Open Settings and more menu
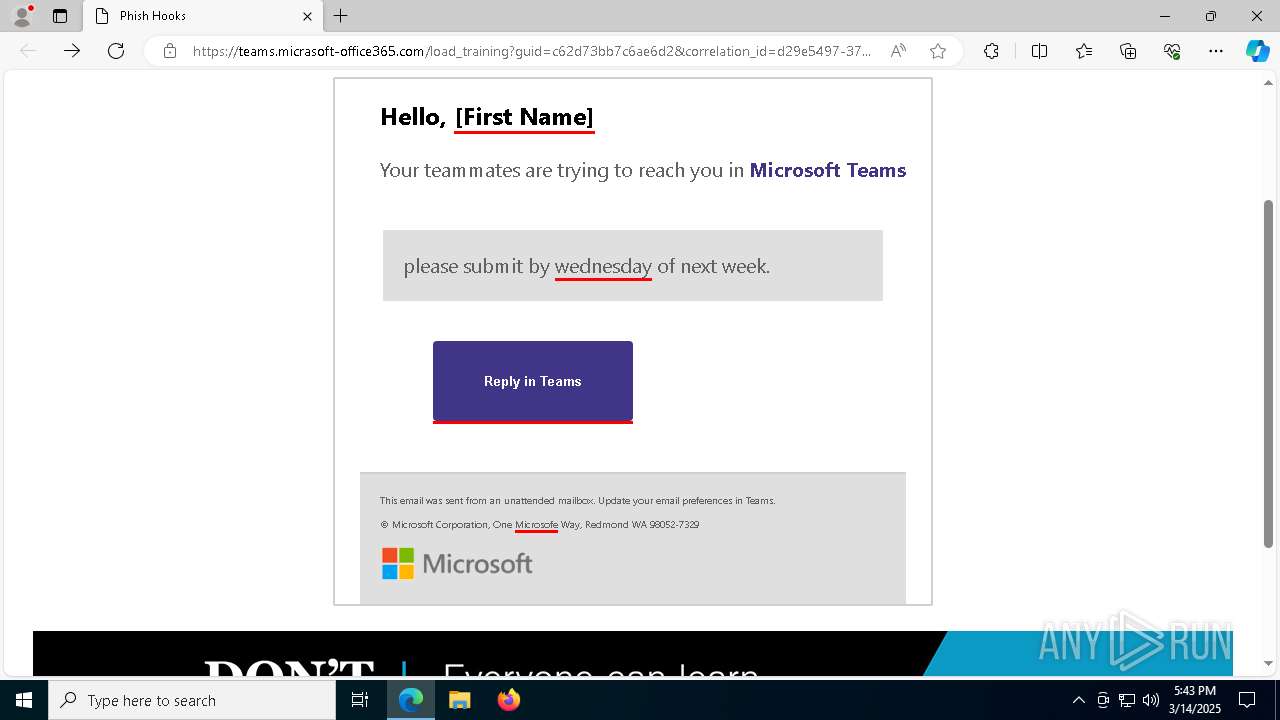Viewport: 1280px width, 720px height. tap(1216, 51)
